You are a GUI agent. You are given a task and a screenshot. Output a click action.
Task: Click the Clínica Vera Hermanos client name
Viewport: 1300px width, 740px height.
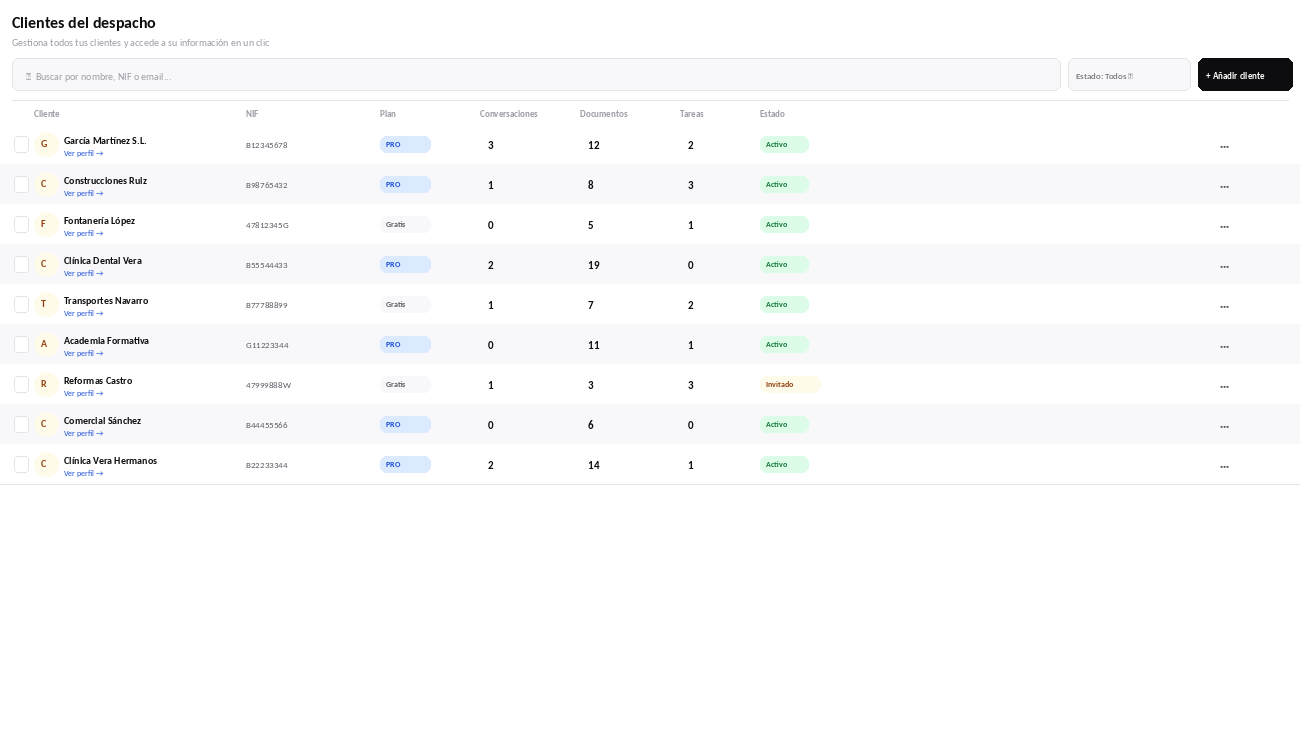click(x=110, y=461)
